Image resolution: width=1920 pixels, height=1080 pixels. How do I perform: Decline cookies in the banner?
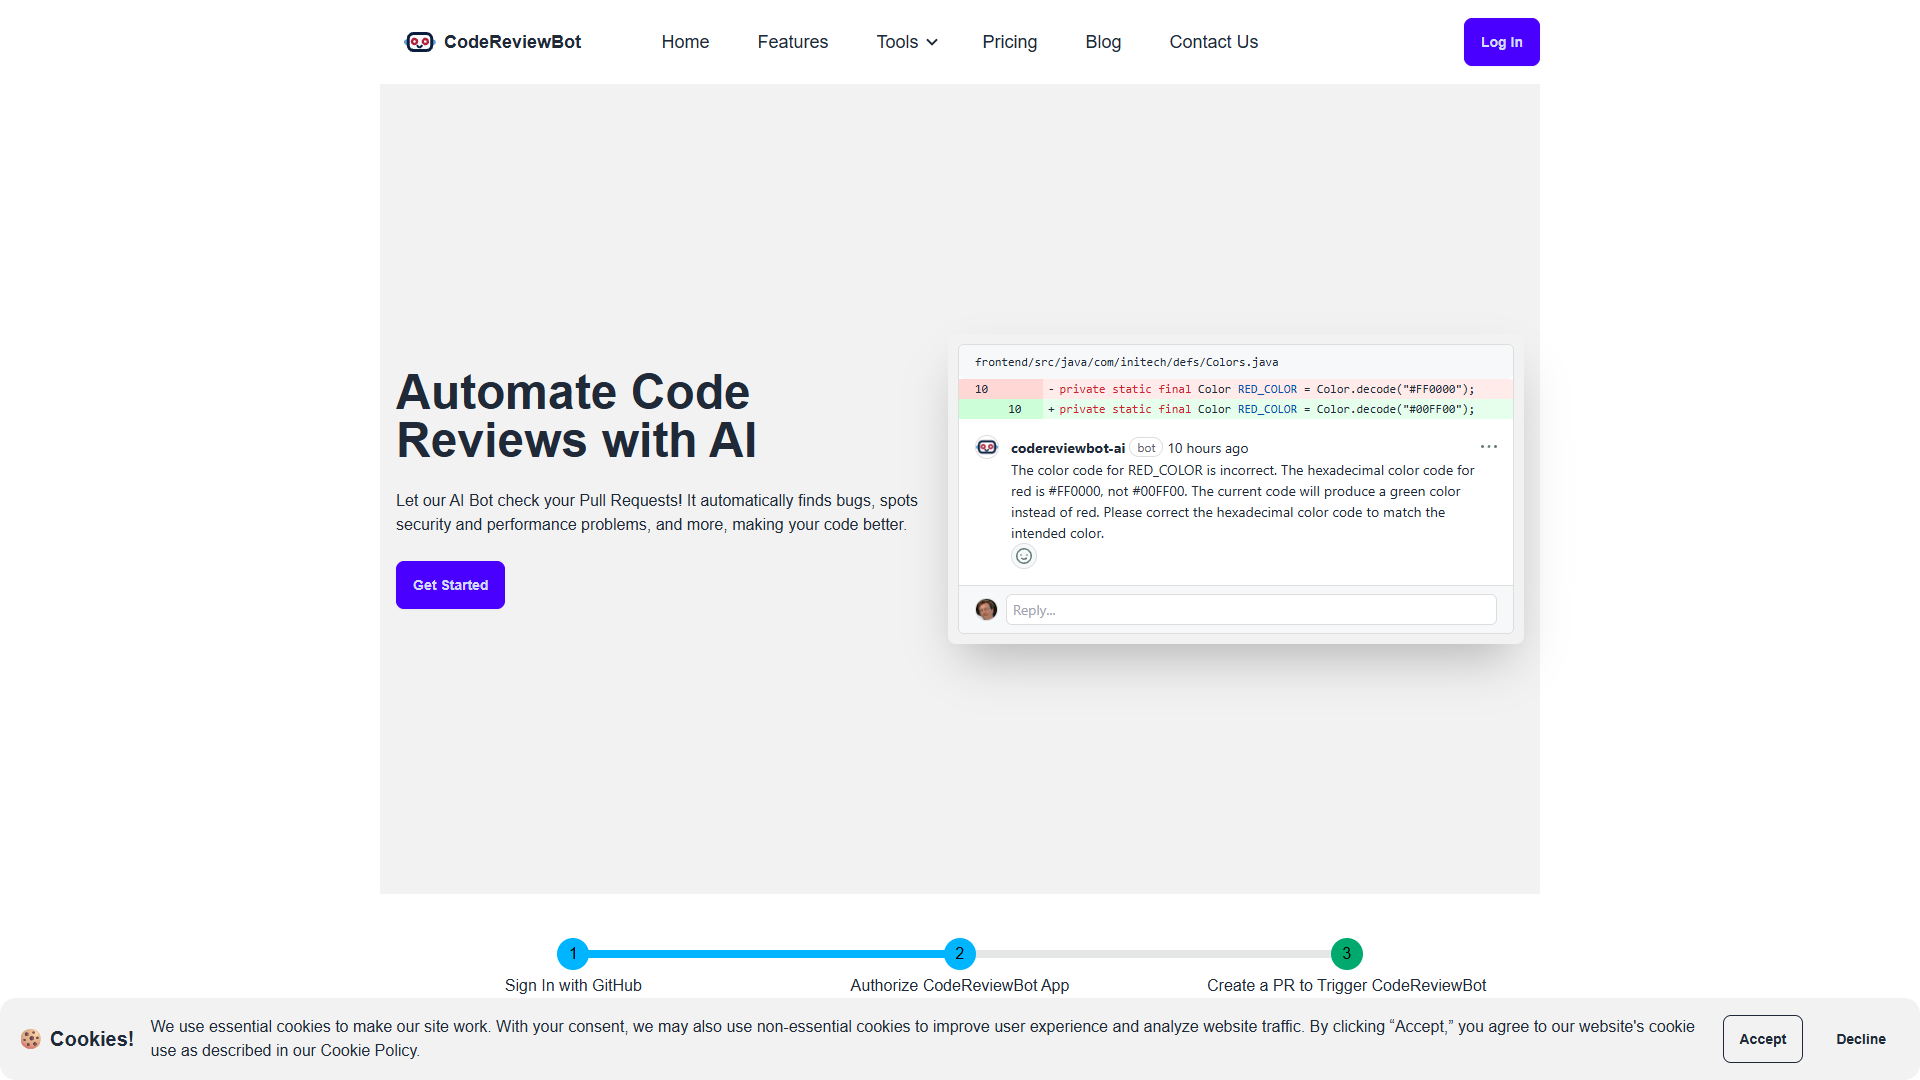point(1861,1039)
